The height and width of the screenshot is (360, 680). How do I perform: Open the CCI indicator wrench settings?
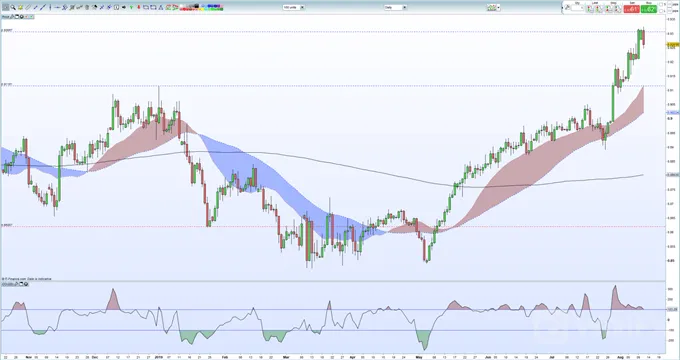(16, 284)
